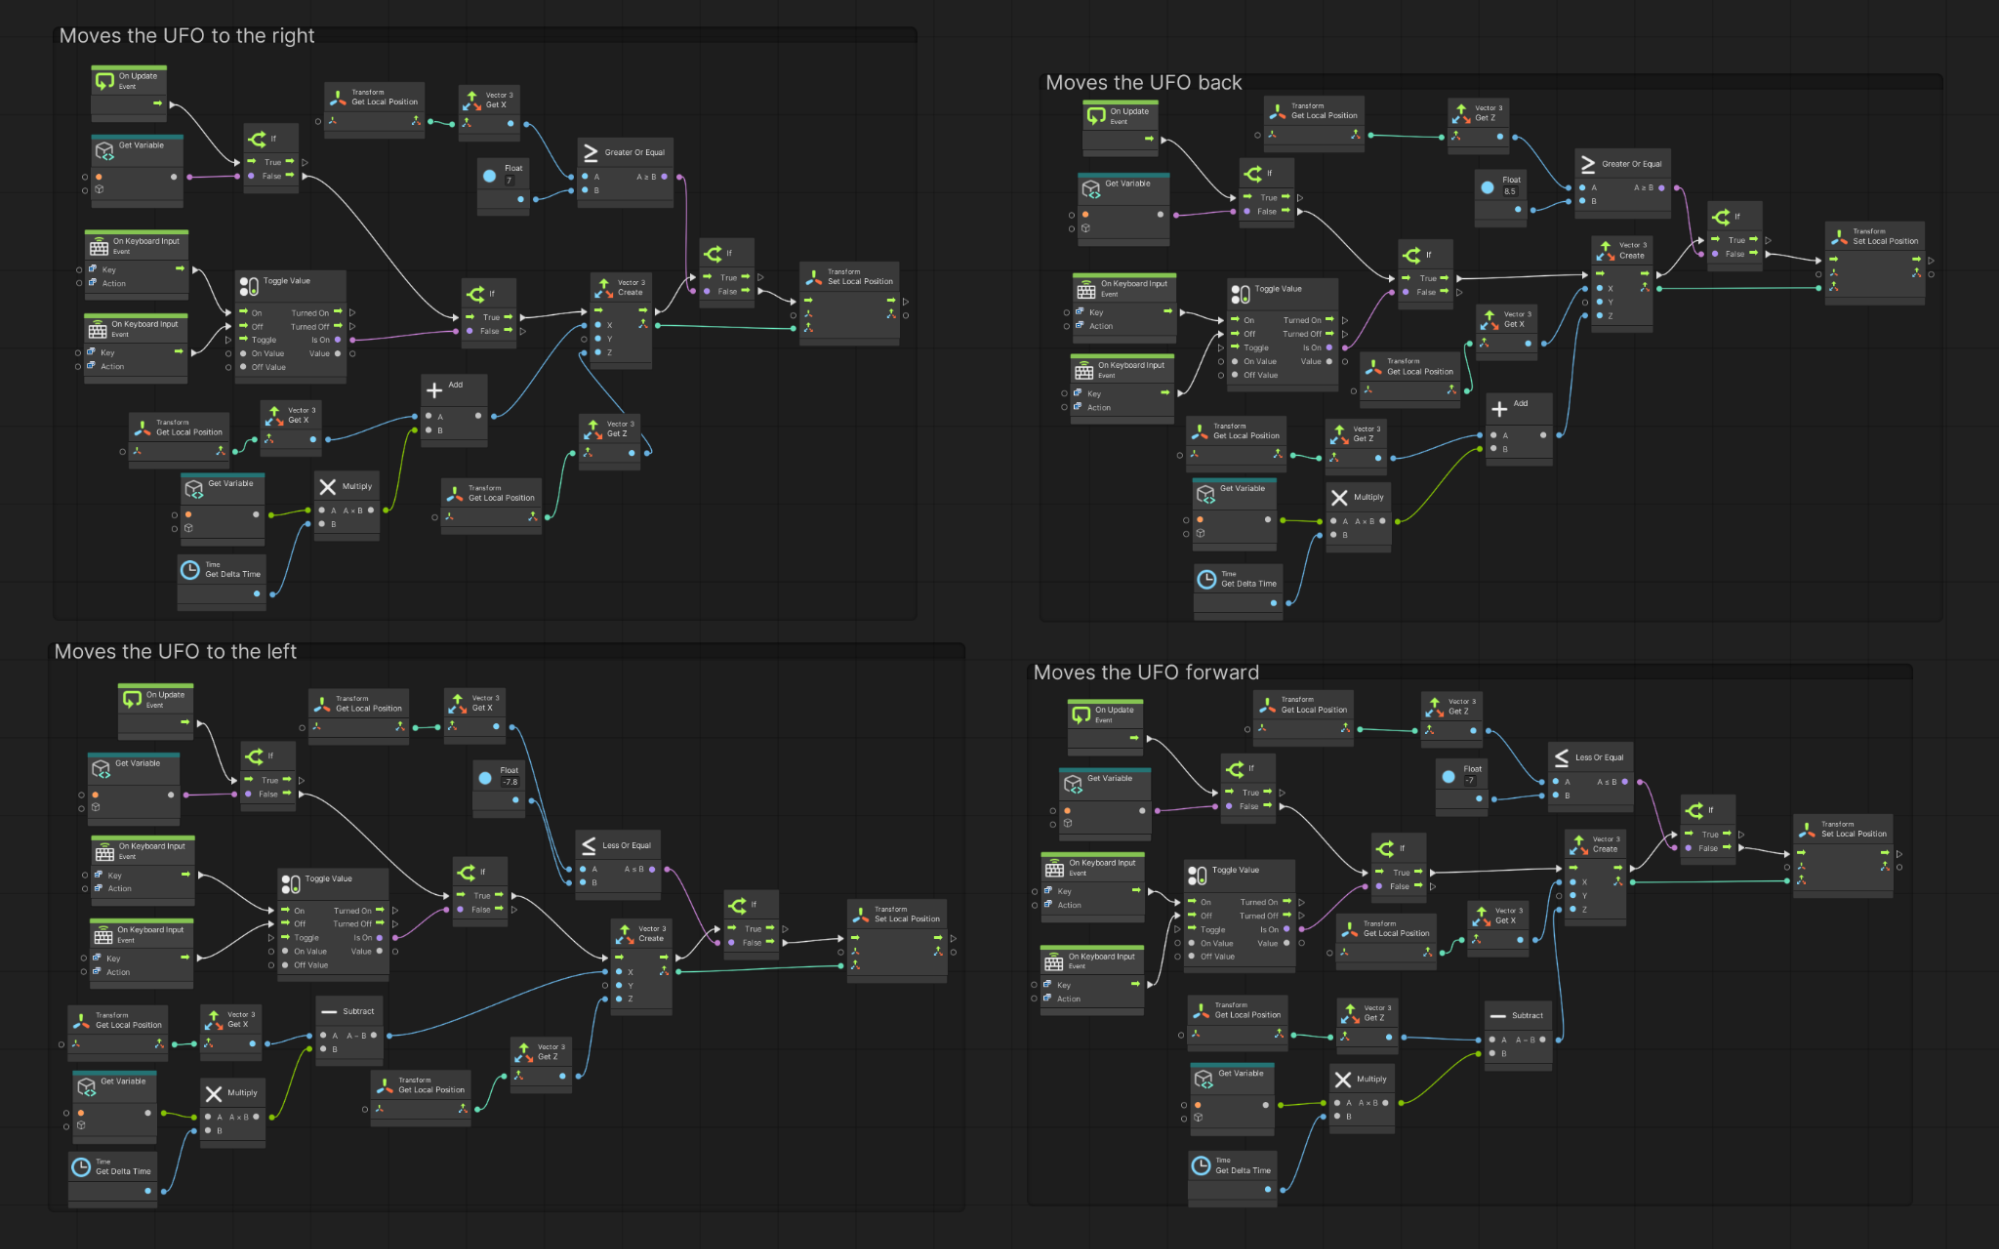Click the Get Variable cube icon under On Update in 'left' group
1999x1250 pixels.
101,768
